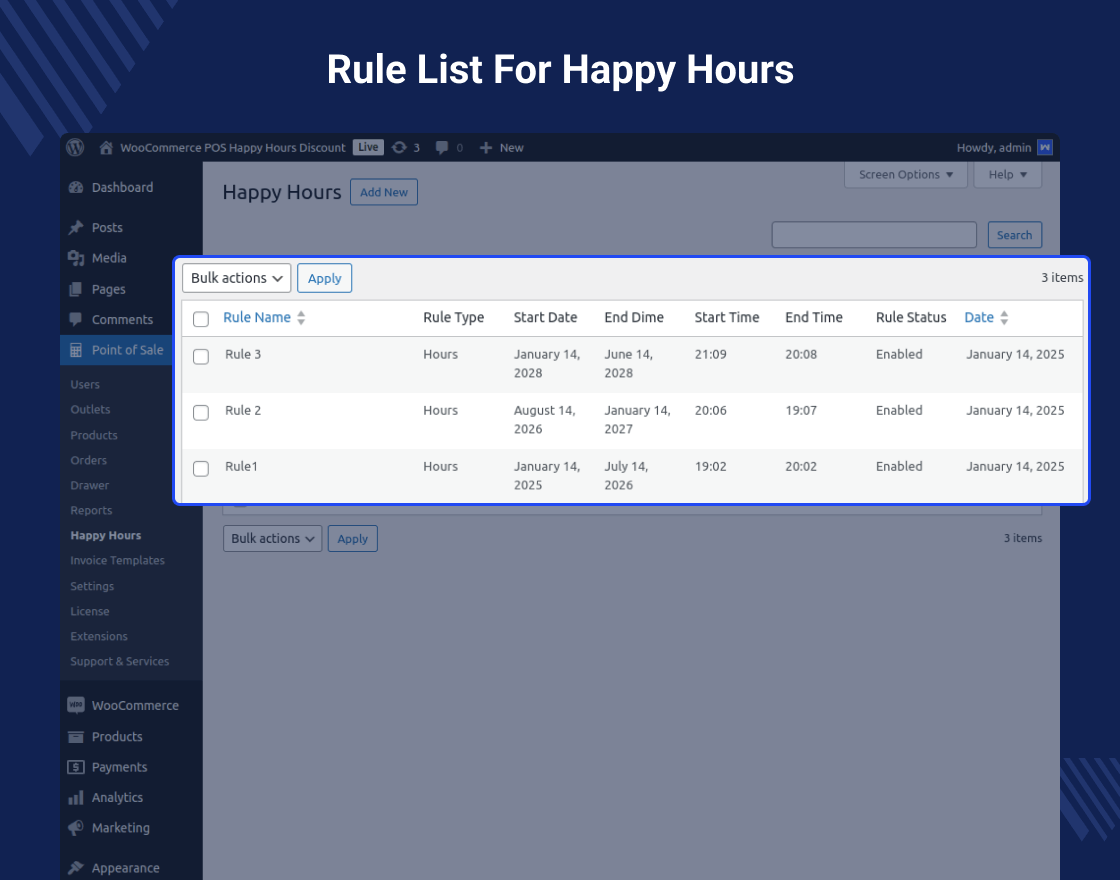Expand the Screen Options panel
This screenshot has width=1120, height=880.
[904, 174]
